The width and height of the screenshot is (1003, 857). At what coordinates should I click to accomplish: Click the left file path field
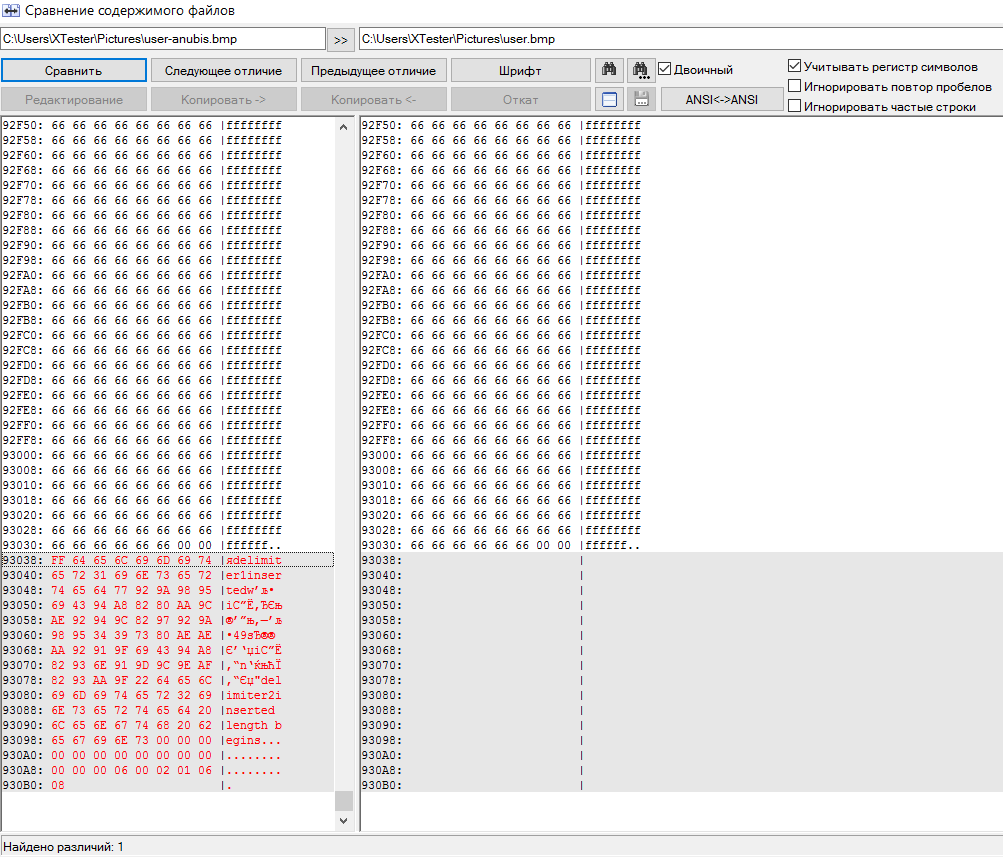[x=163, y=39]
